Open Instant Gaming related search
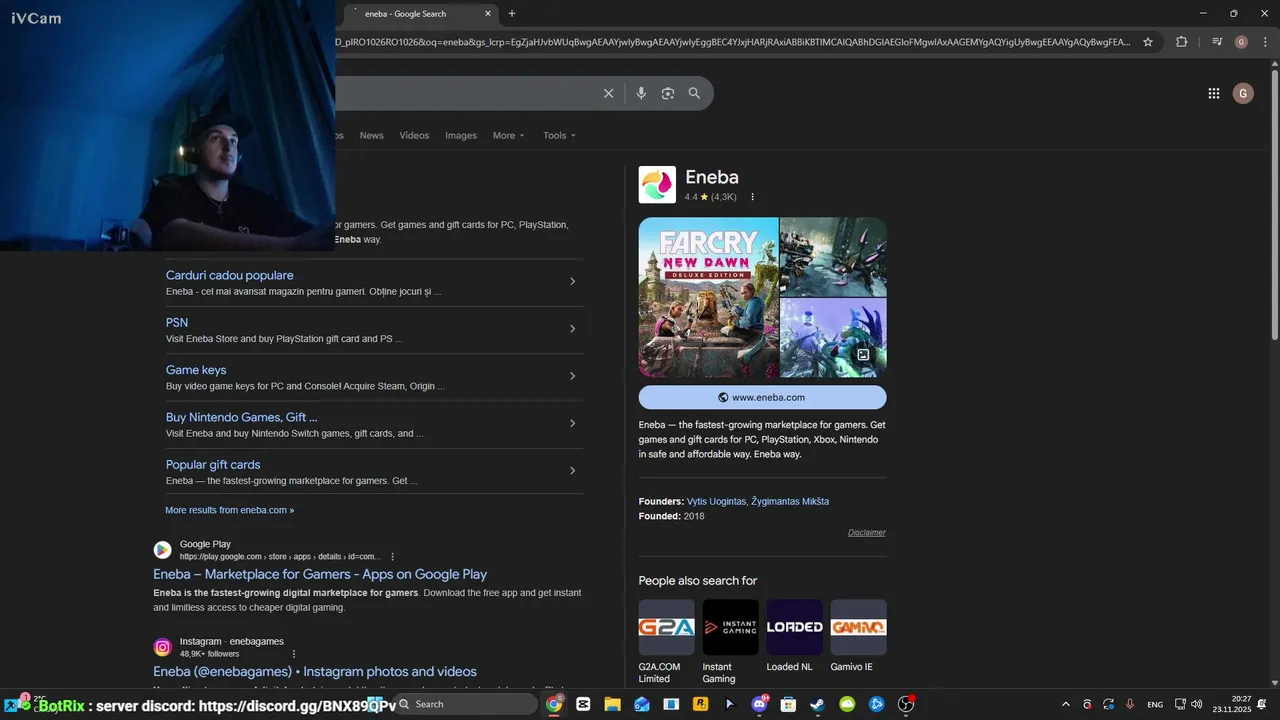The image size is (1280, 720). click(x=730, y=641)
